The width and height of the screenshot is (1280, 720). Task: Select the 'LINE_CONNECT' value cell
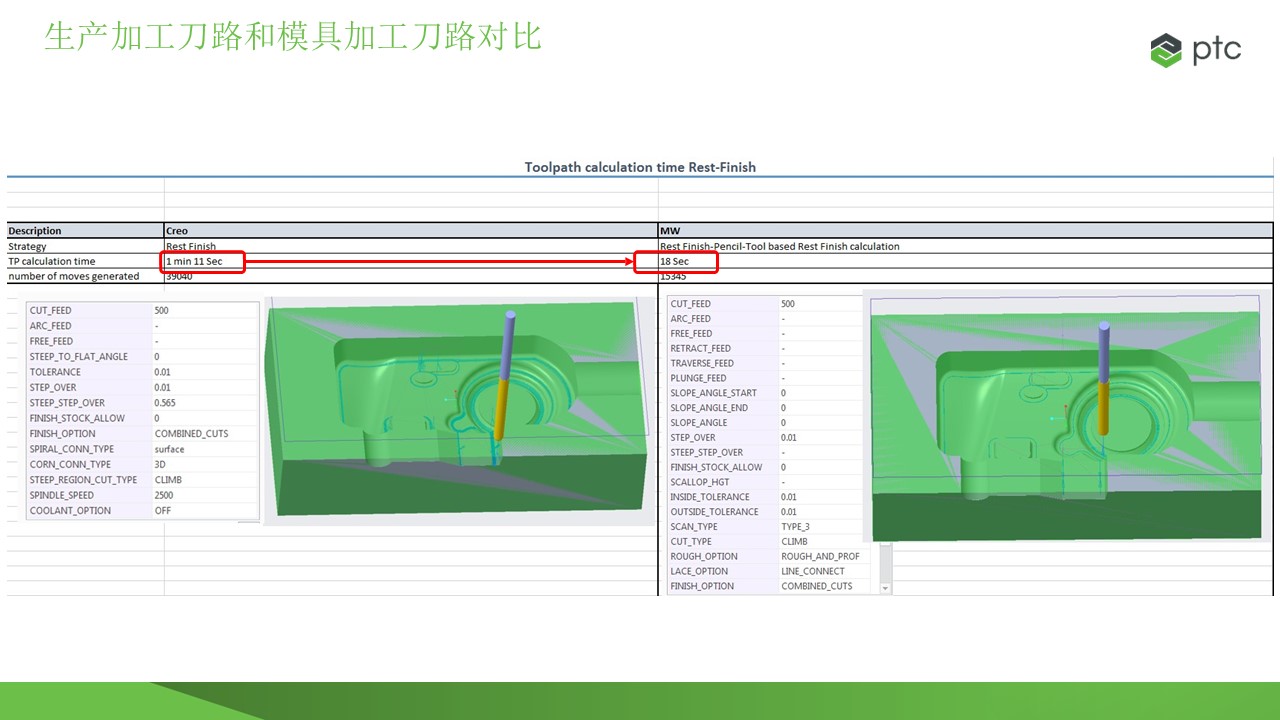(813, 572)
